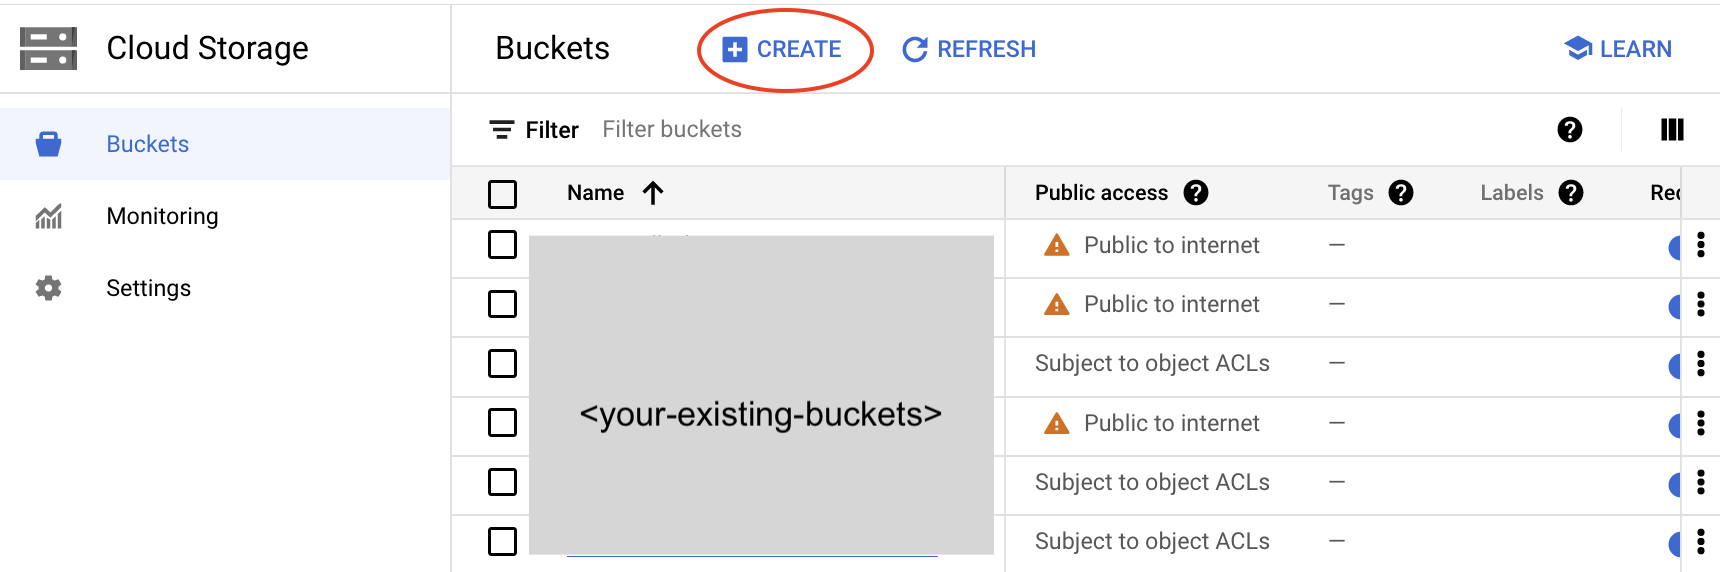Open the LEARN panel button
The image size is (1720, 572).
pos(1618,49)
